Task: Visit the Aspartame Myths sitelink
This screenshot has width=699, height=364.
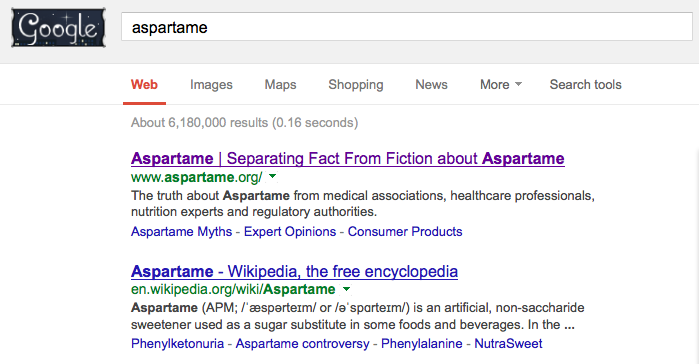Action: coord(181,232)
